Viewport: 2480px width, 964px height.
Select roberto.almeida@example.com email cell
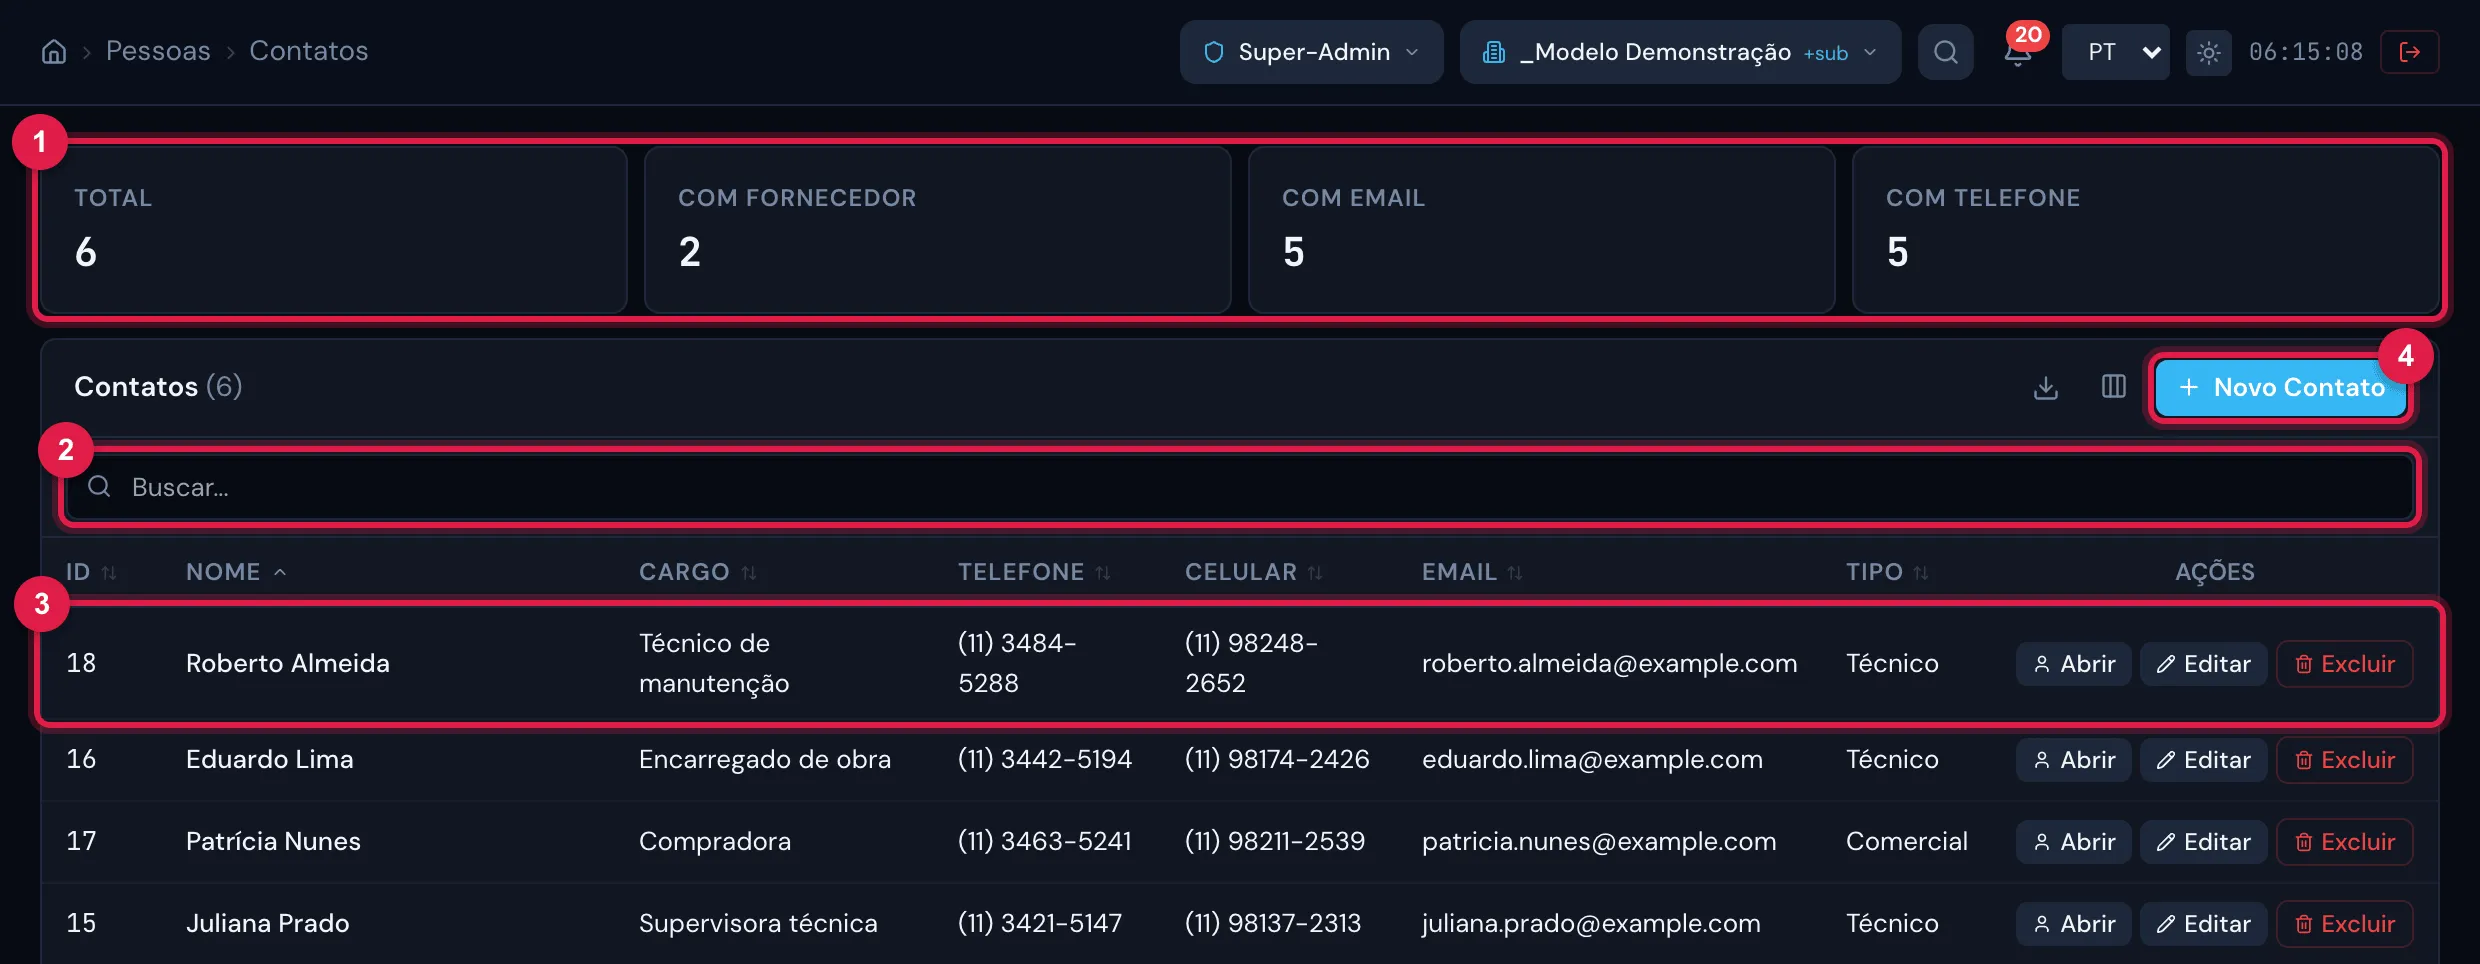pyautogui.click(x=1609, y=663)
